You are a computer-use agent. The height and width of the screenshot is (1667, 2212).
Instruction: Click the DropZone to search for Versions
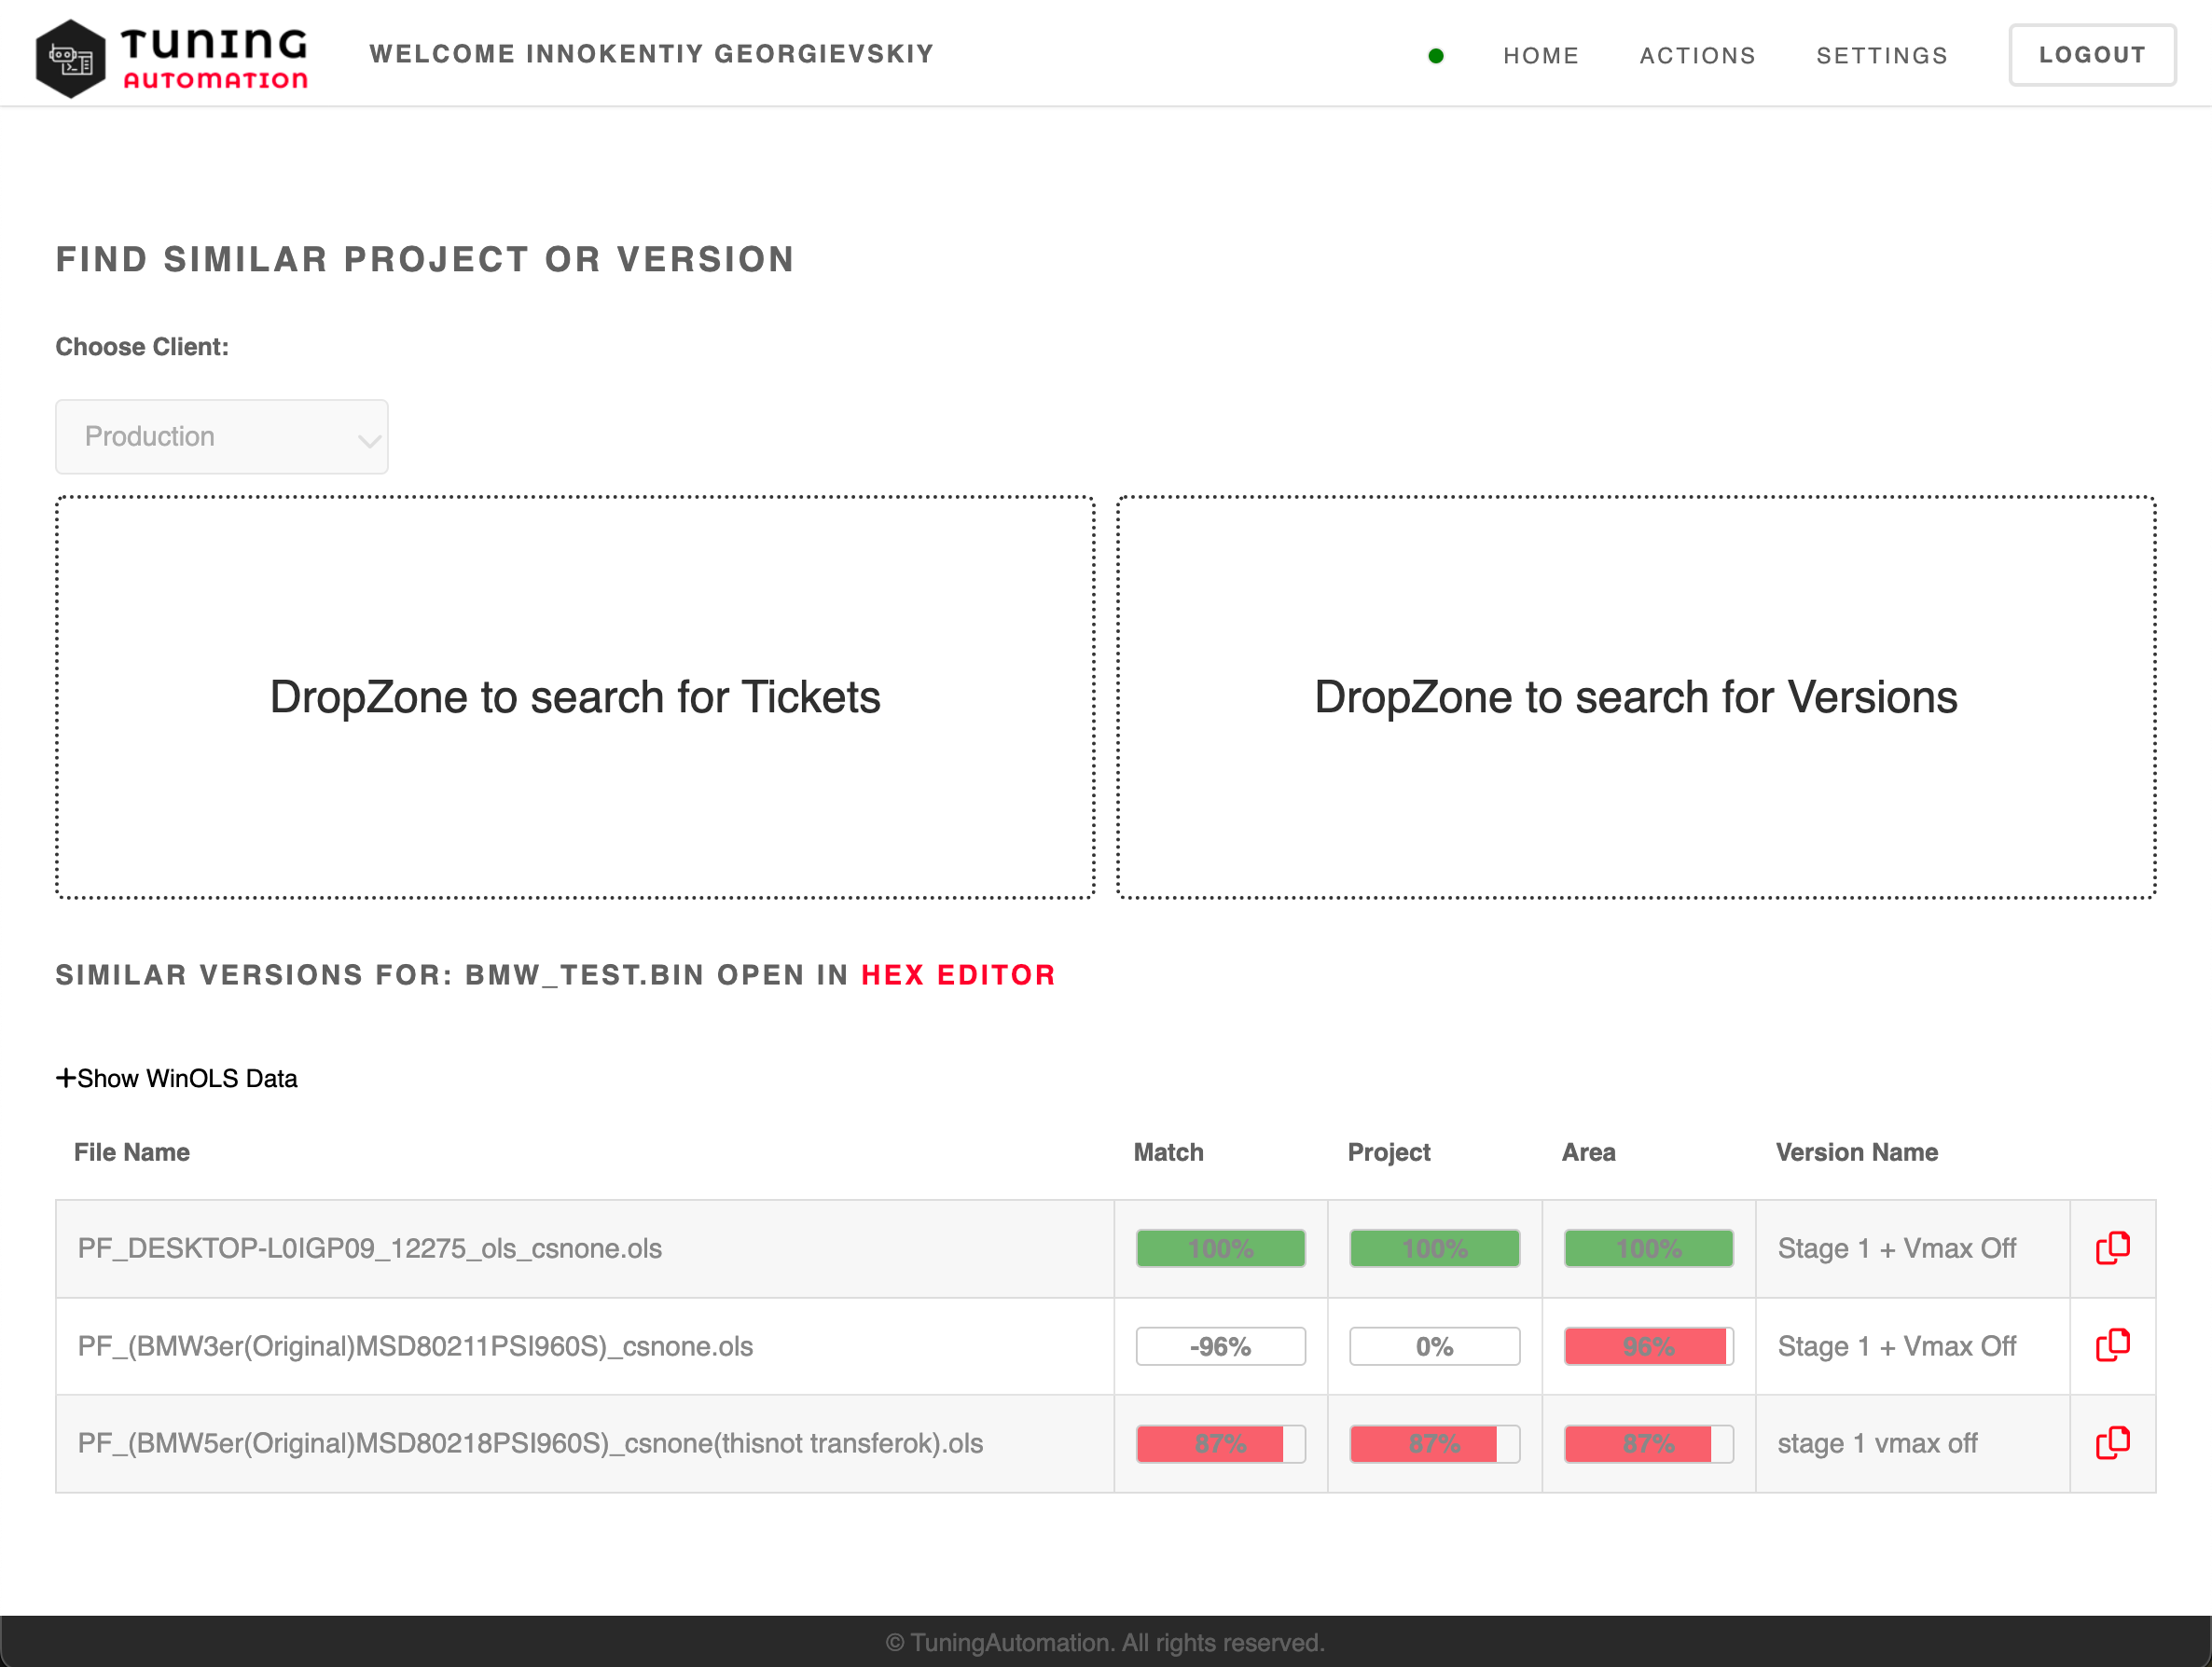coord(1636,697)
